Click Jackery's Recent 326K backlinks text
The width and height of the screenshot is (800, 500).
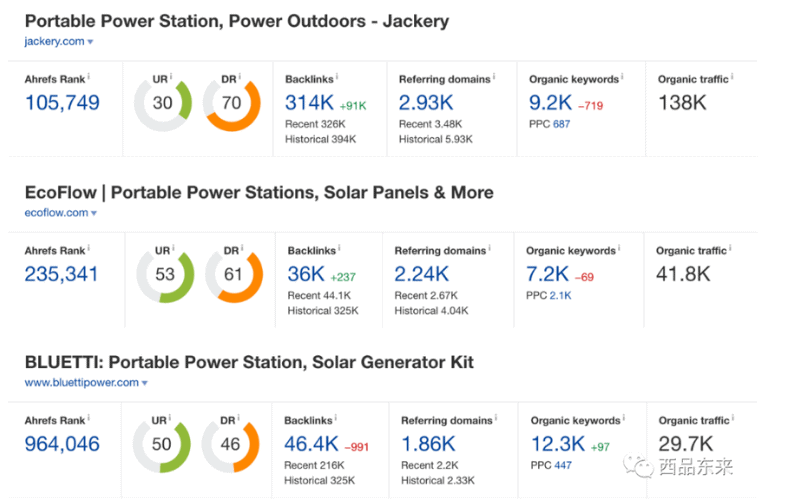pos(315,124)
